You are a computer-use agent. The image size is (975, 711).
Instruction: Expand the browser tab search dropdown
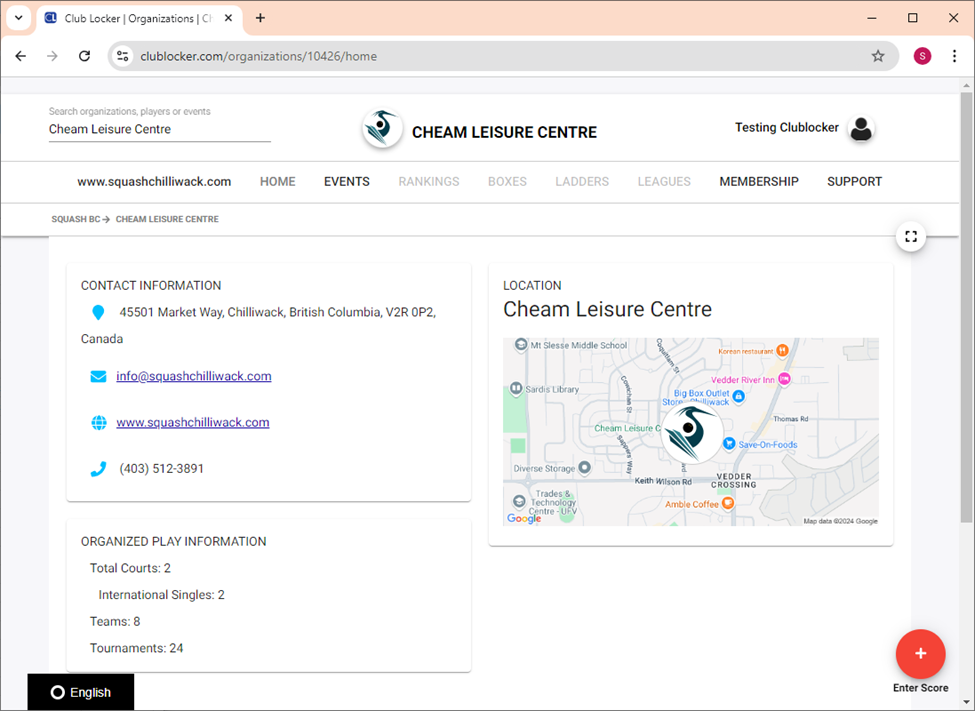click(x=18, y=18)
